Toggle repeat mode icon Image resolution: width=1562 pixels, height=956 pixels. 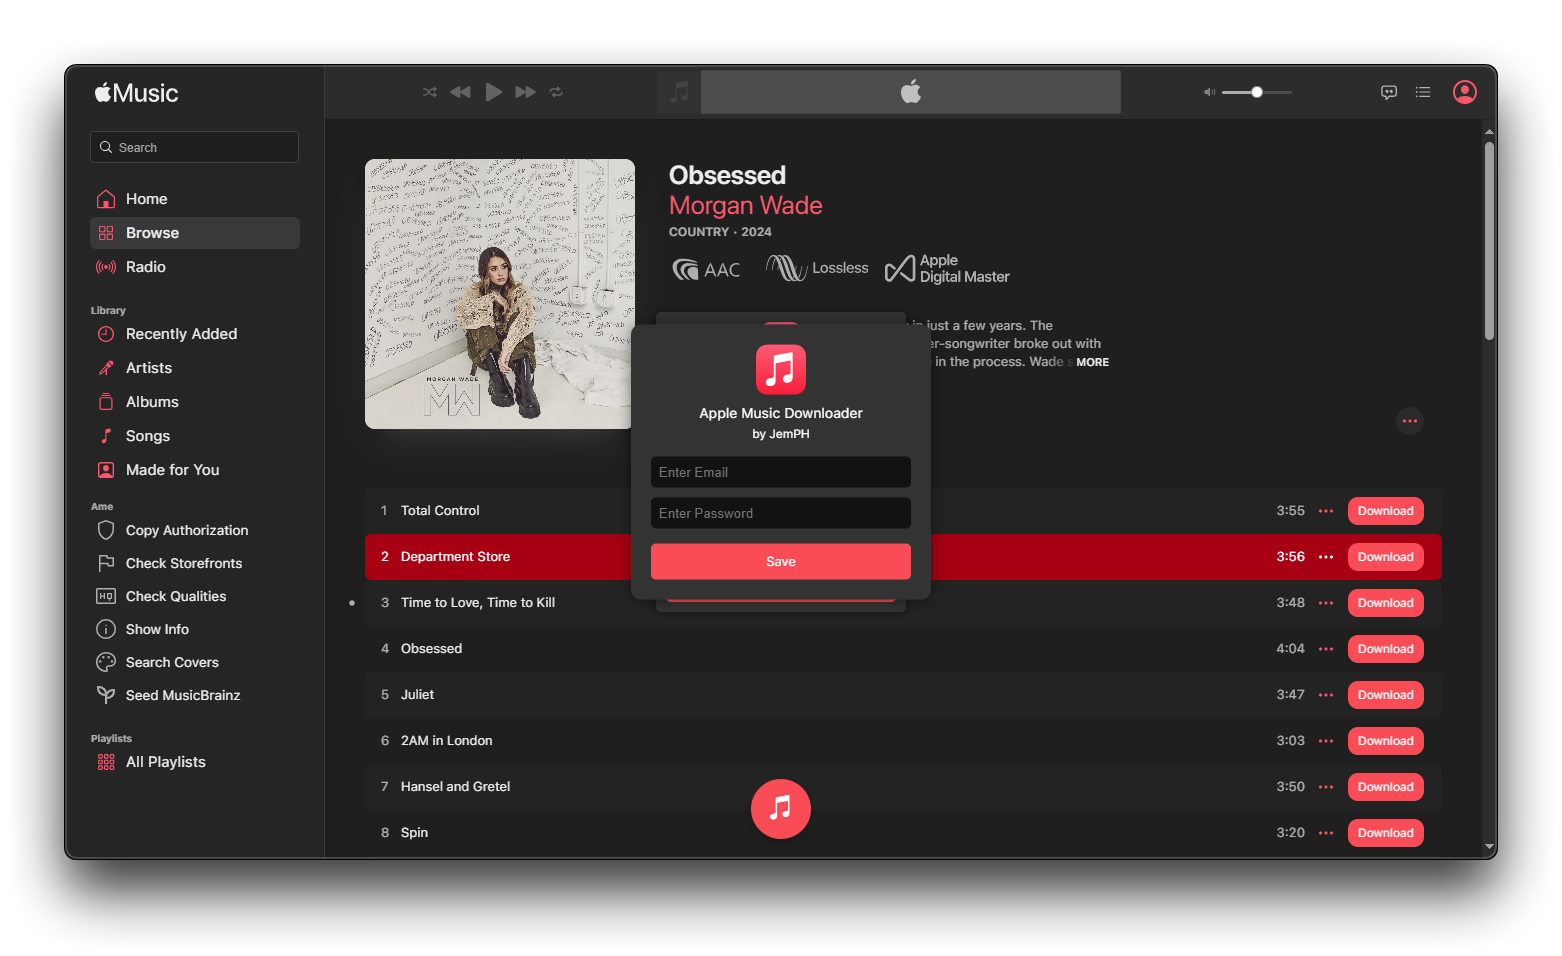click(556, 92)
